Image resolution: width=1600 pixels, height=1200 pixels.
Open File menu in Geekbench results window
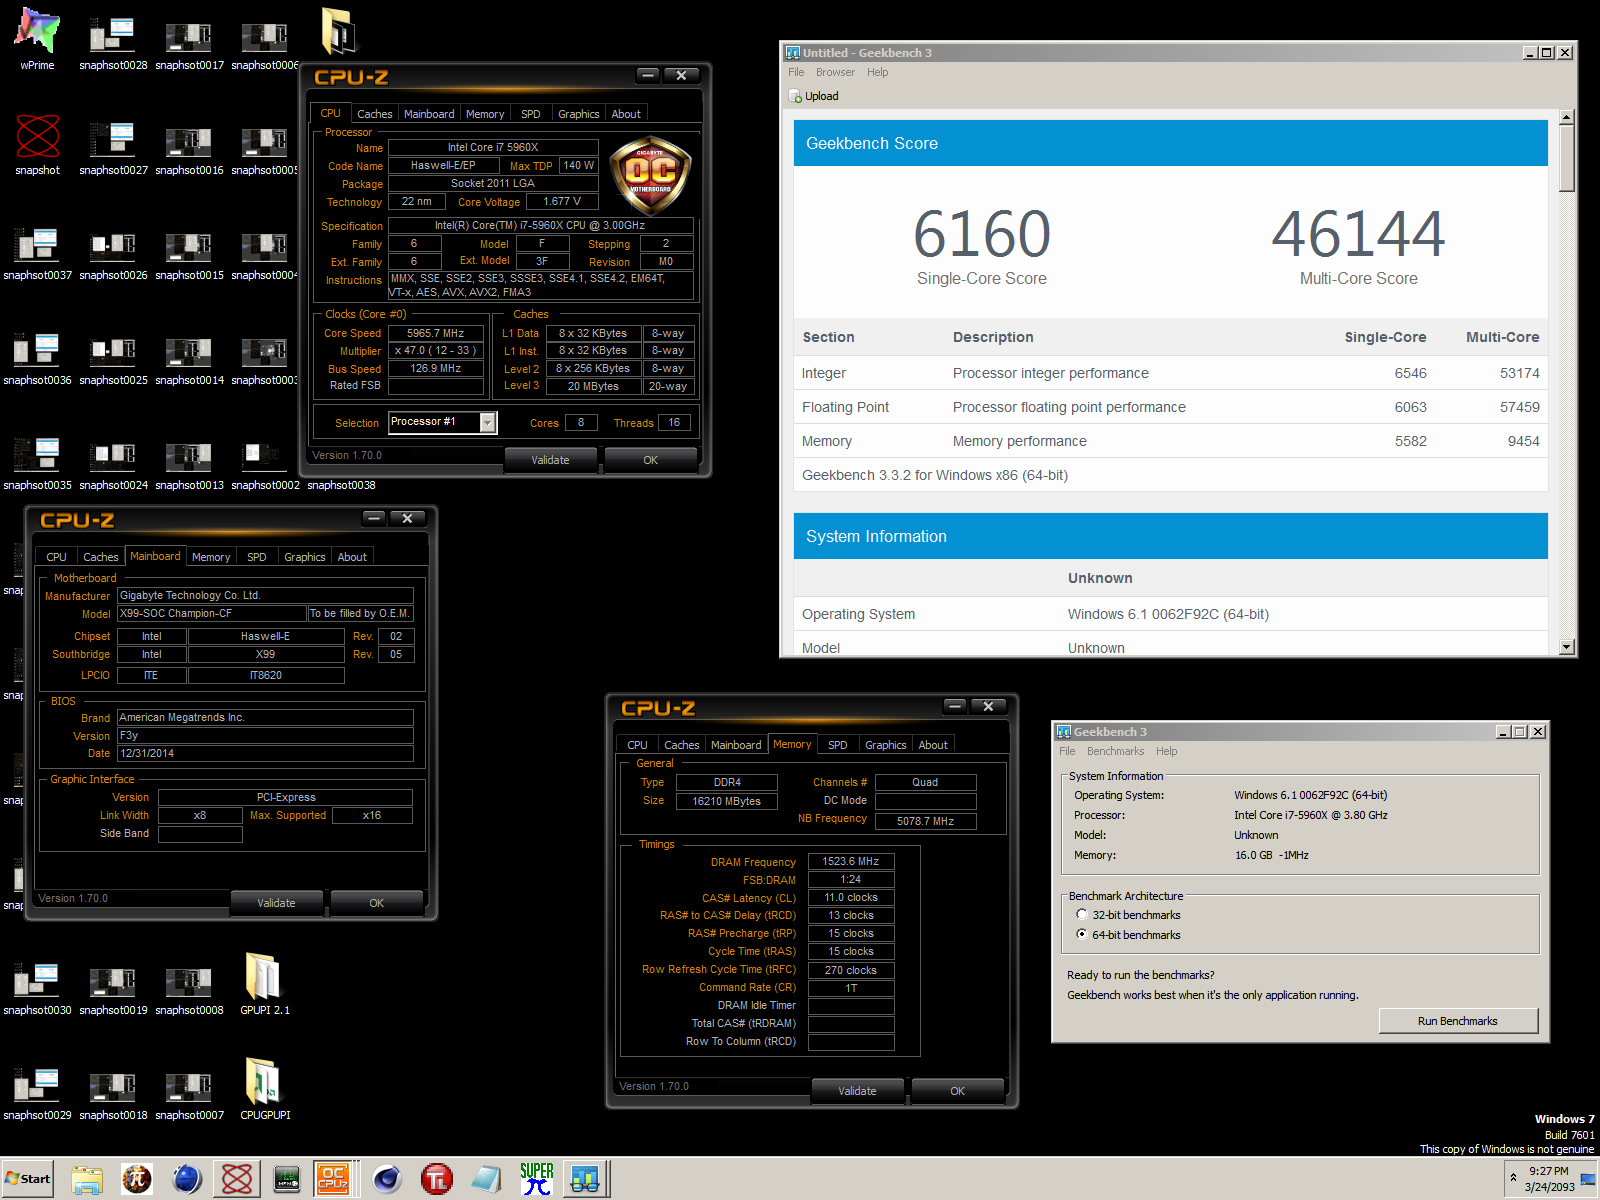pyautogui.click(x=796, y=72)
